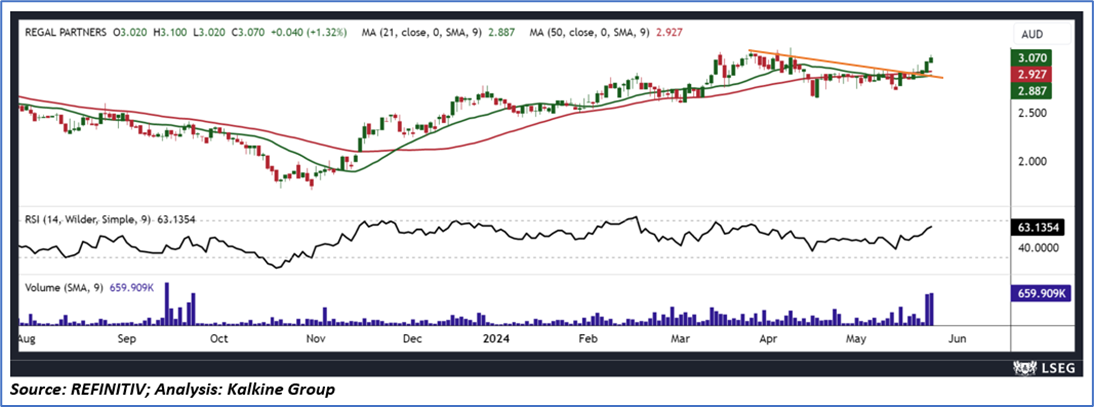Viewport: 1094px width, 407px height.
Task: Click the Nov time axis label
Action: (x=317, y=339)
